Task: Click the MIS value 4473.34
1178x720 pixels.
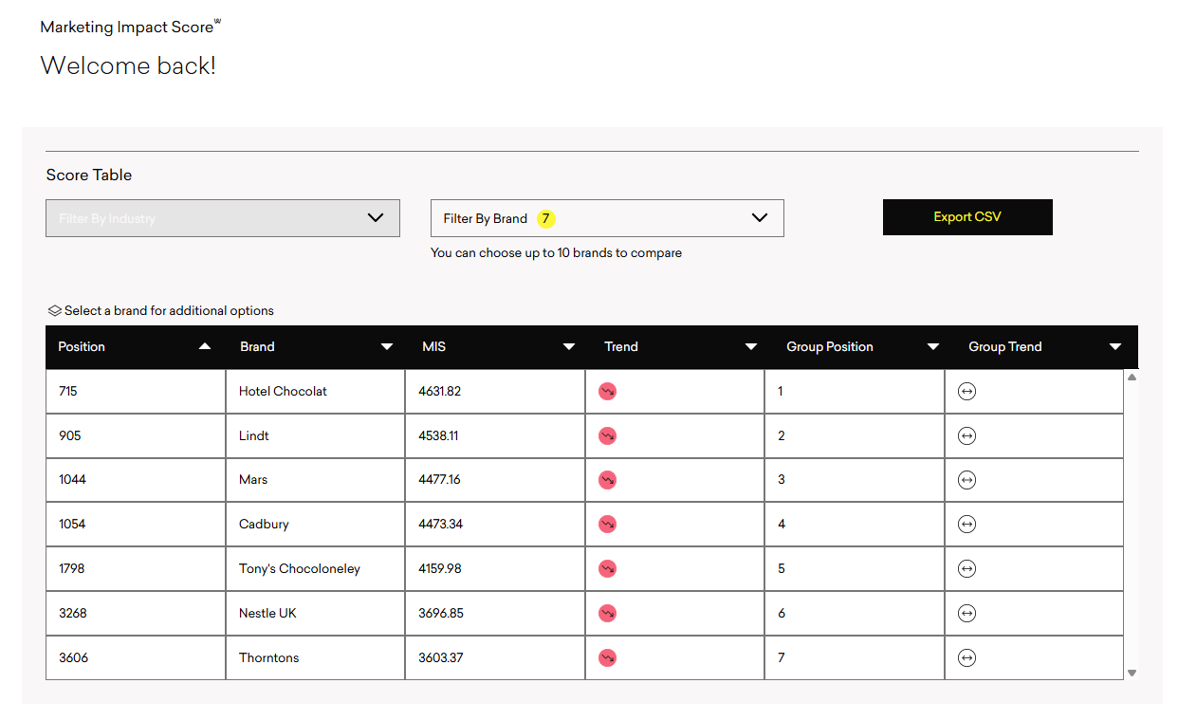Action: (x=440, y=524)
